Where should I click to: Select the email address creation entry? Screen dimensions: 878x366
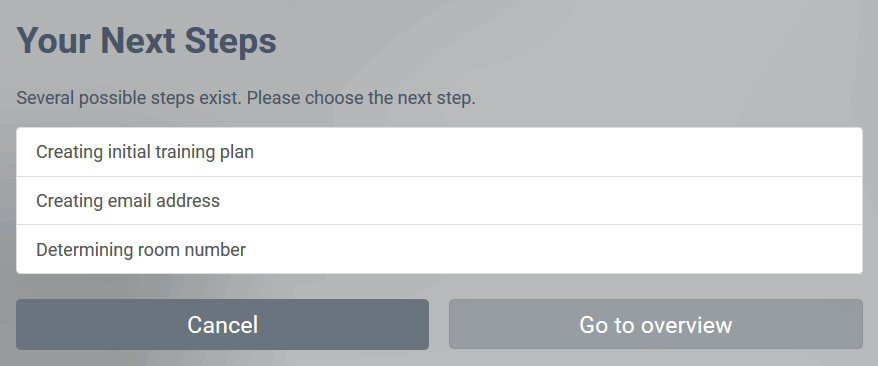point(439,201)
